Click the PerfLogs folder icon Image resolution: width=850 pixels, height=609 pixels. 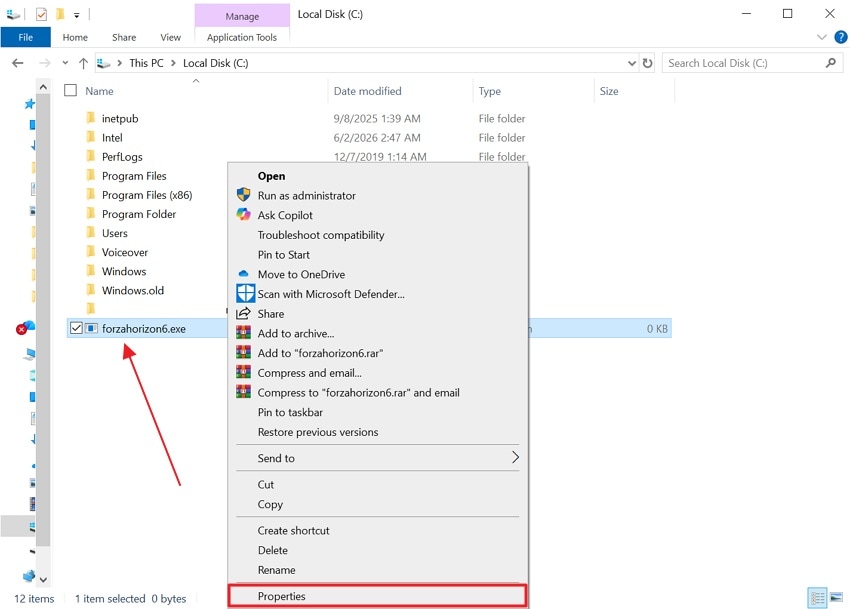click(91, 156)
